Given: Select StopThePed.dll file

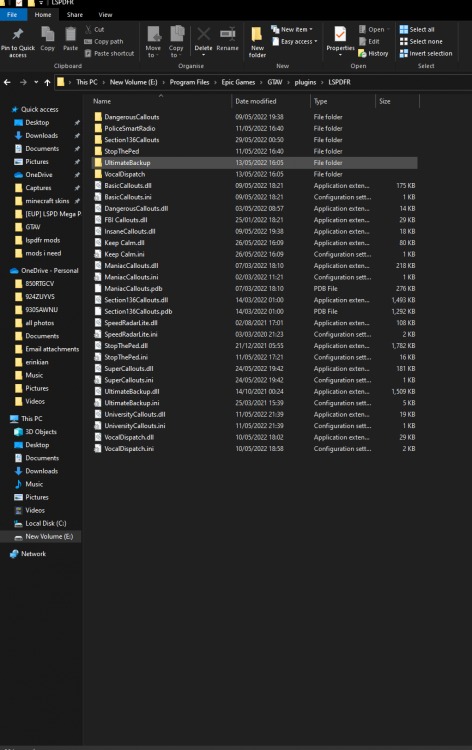Looking at the screenshot, I should click(126, 346).
